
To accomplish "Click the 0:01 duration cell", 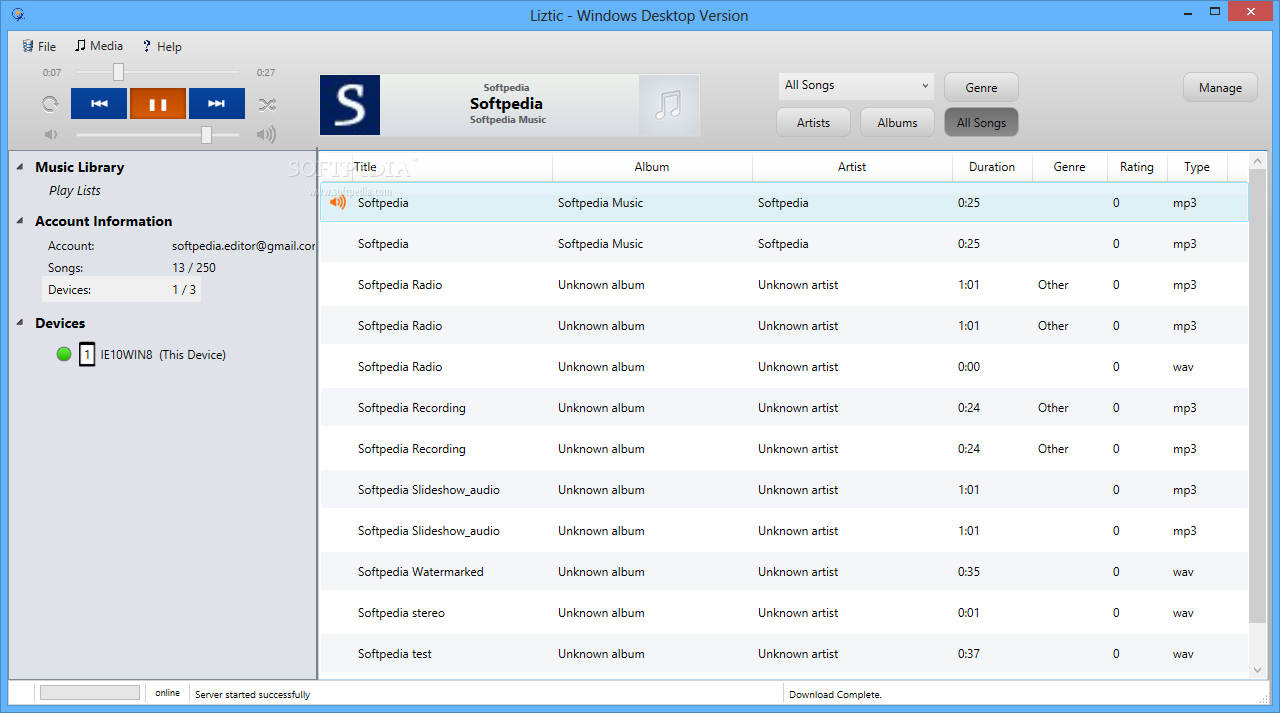I will click(969, 613).
